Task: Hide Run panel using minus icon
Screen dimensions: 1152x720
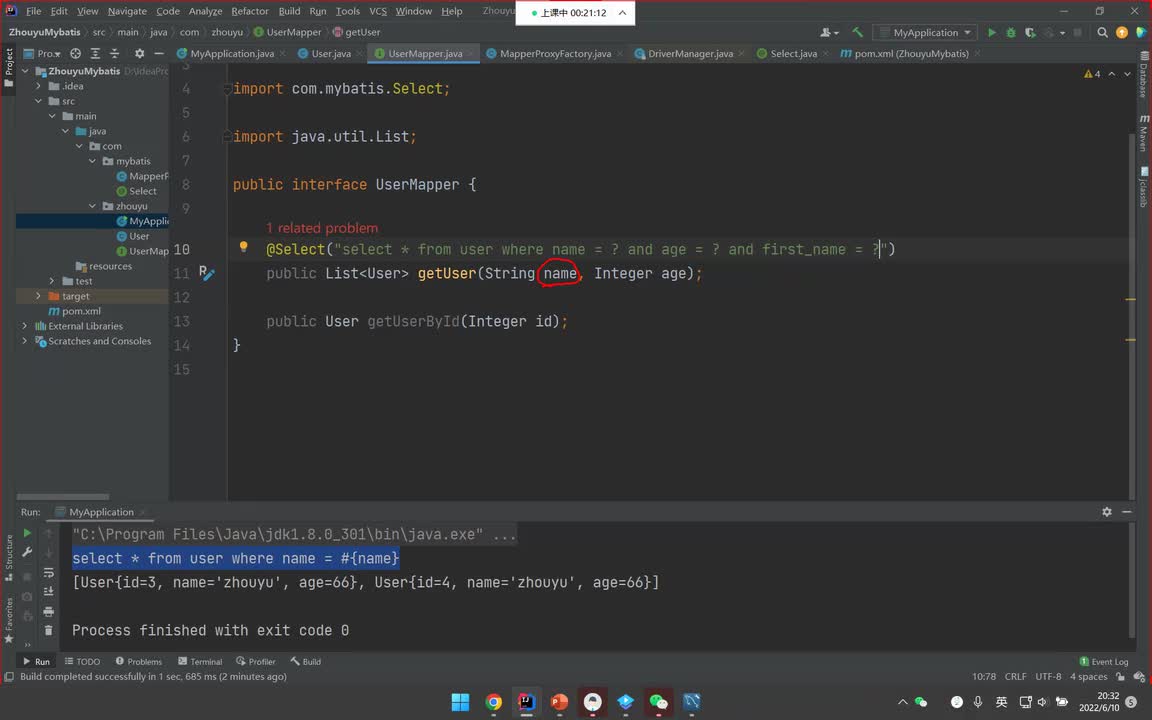Action: [1126, 512]
